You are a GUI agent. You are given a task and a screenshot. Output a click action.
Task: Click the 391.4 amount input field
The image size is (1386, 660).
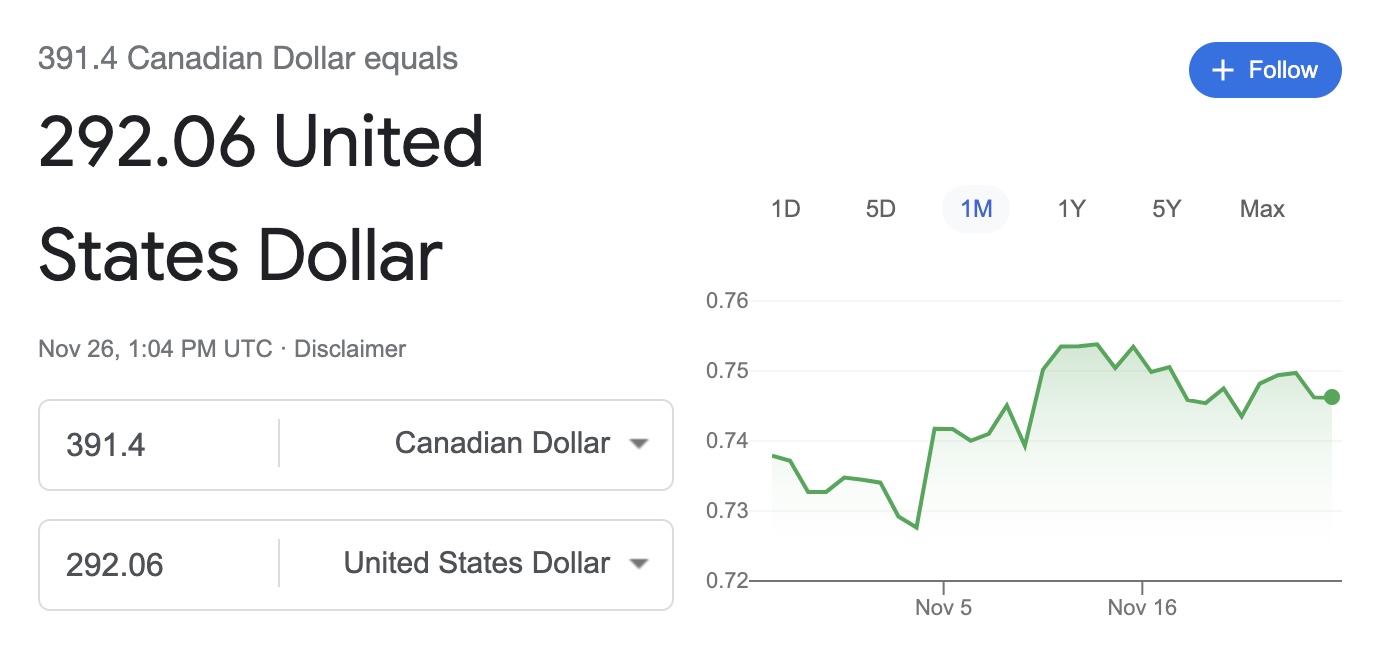click(x=160, y=444)
